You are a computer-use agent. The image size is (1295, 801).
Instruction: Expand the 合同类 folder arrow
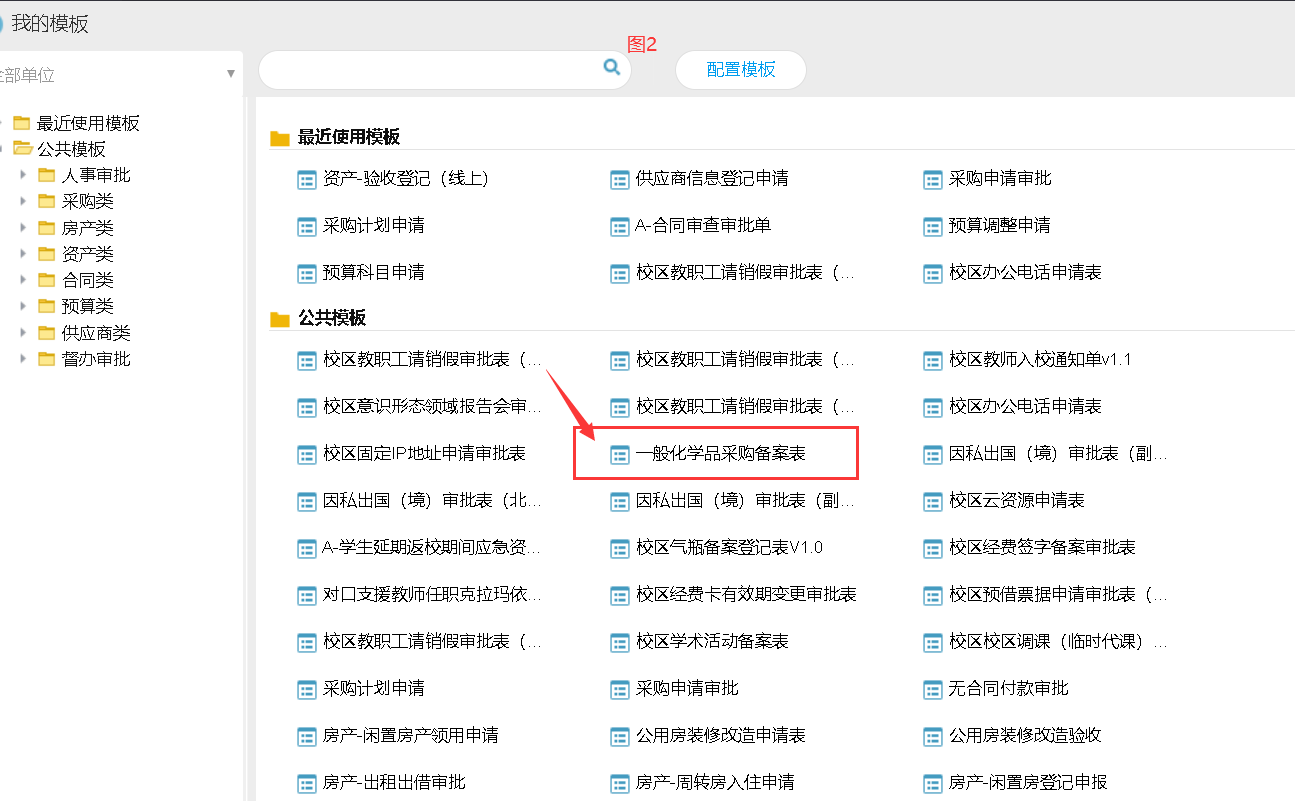coord(23,280)
